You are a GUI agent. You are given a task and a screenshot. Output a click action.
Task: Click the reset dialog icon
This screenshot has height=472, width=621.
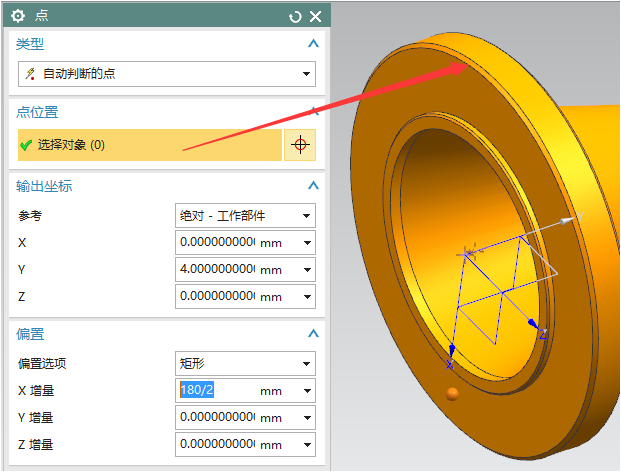coord(295,16)
